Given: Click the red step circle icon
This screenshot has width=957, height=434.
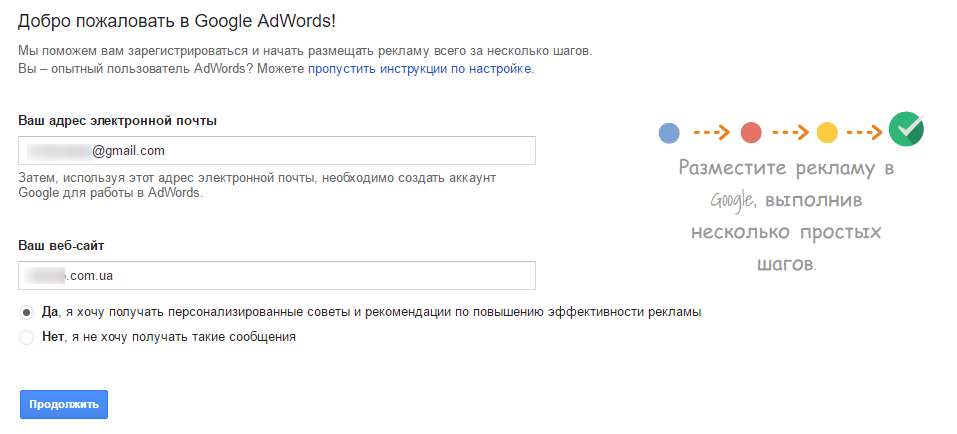Looking at the screenshot, I should point(751,132).
